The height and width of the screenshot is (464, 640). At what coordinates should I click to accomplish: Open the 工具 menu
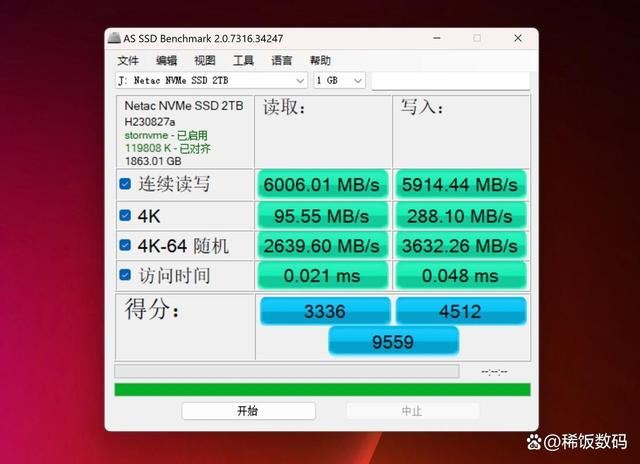(x=243, y=61)
